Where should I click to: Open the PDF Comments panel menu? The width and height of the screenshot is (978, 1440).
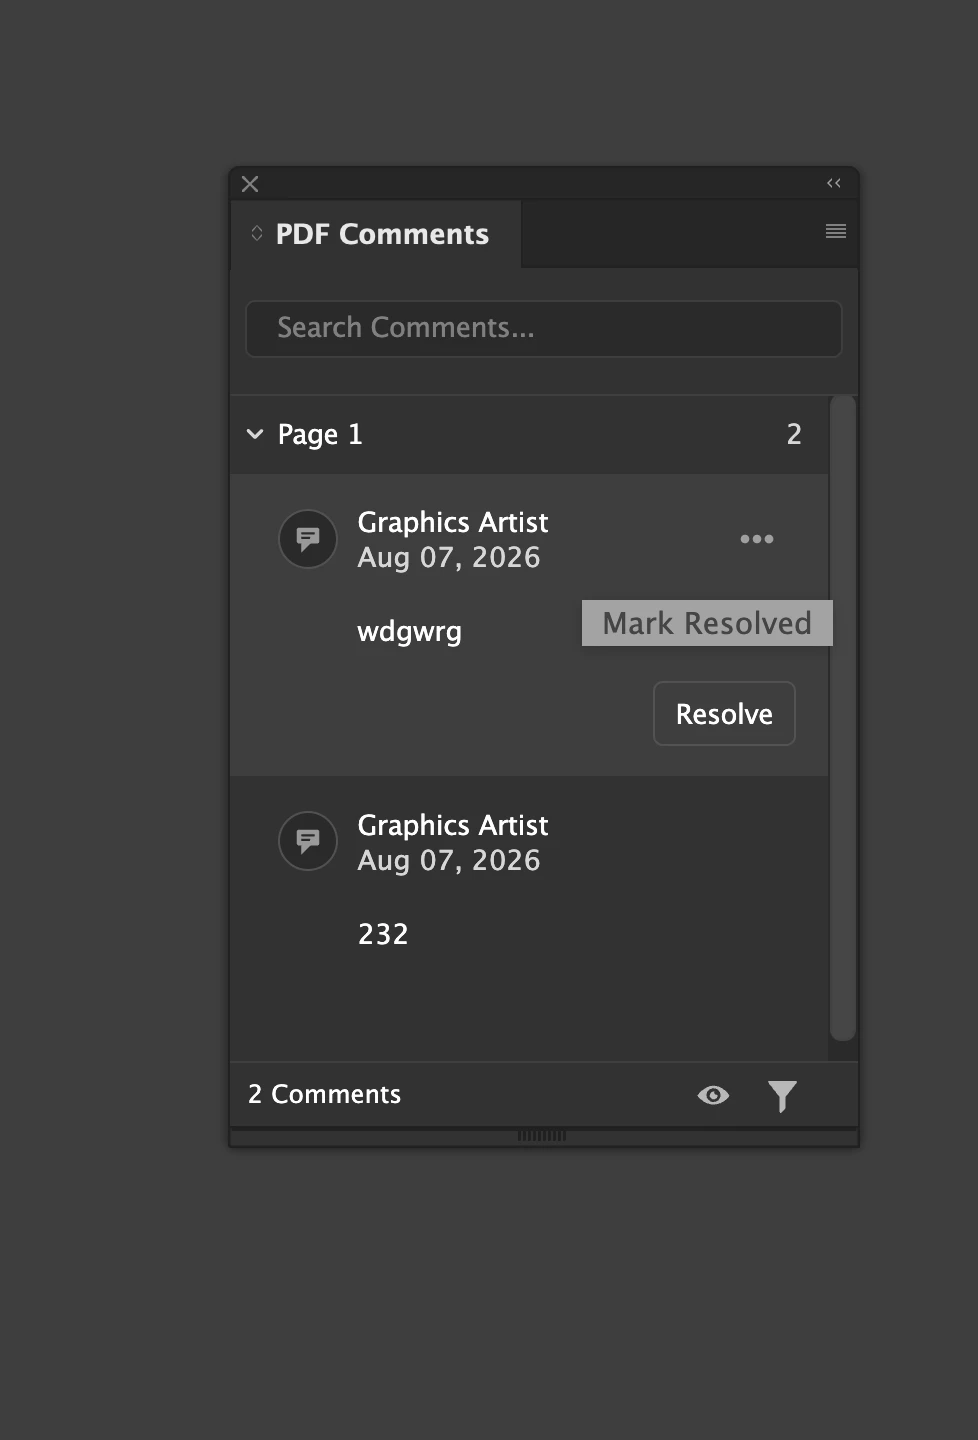point(836,232)
